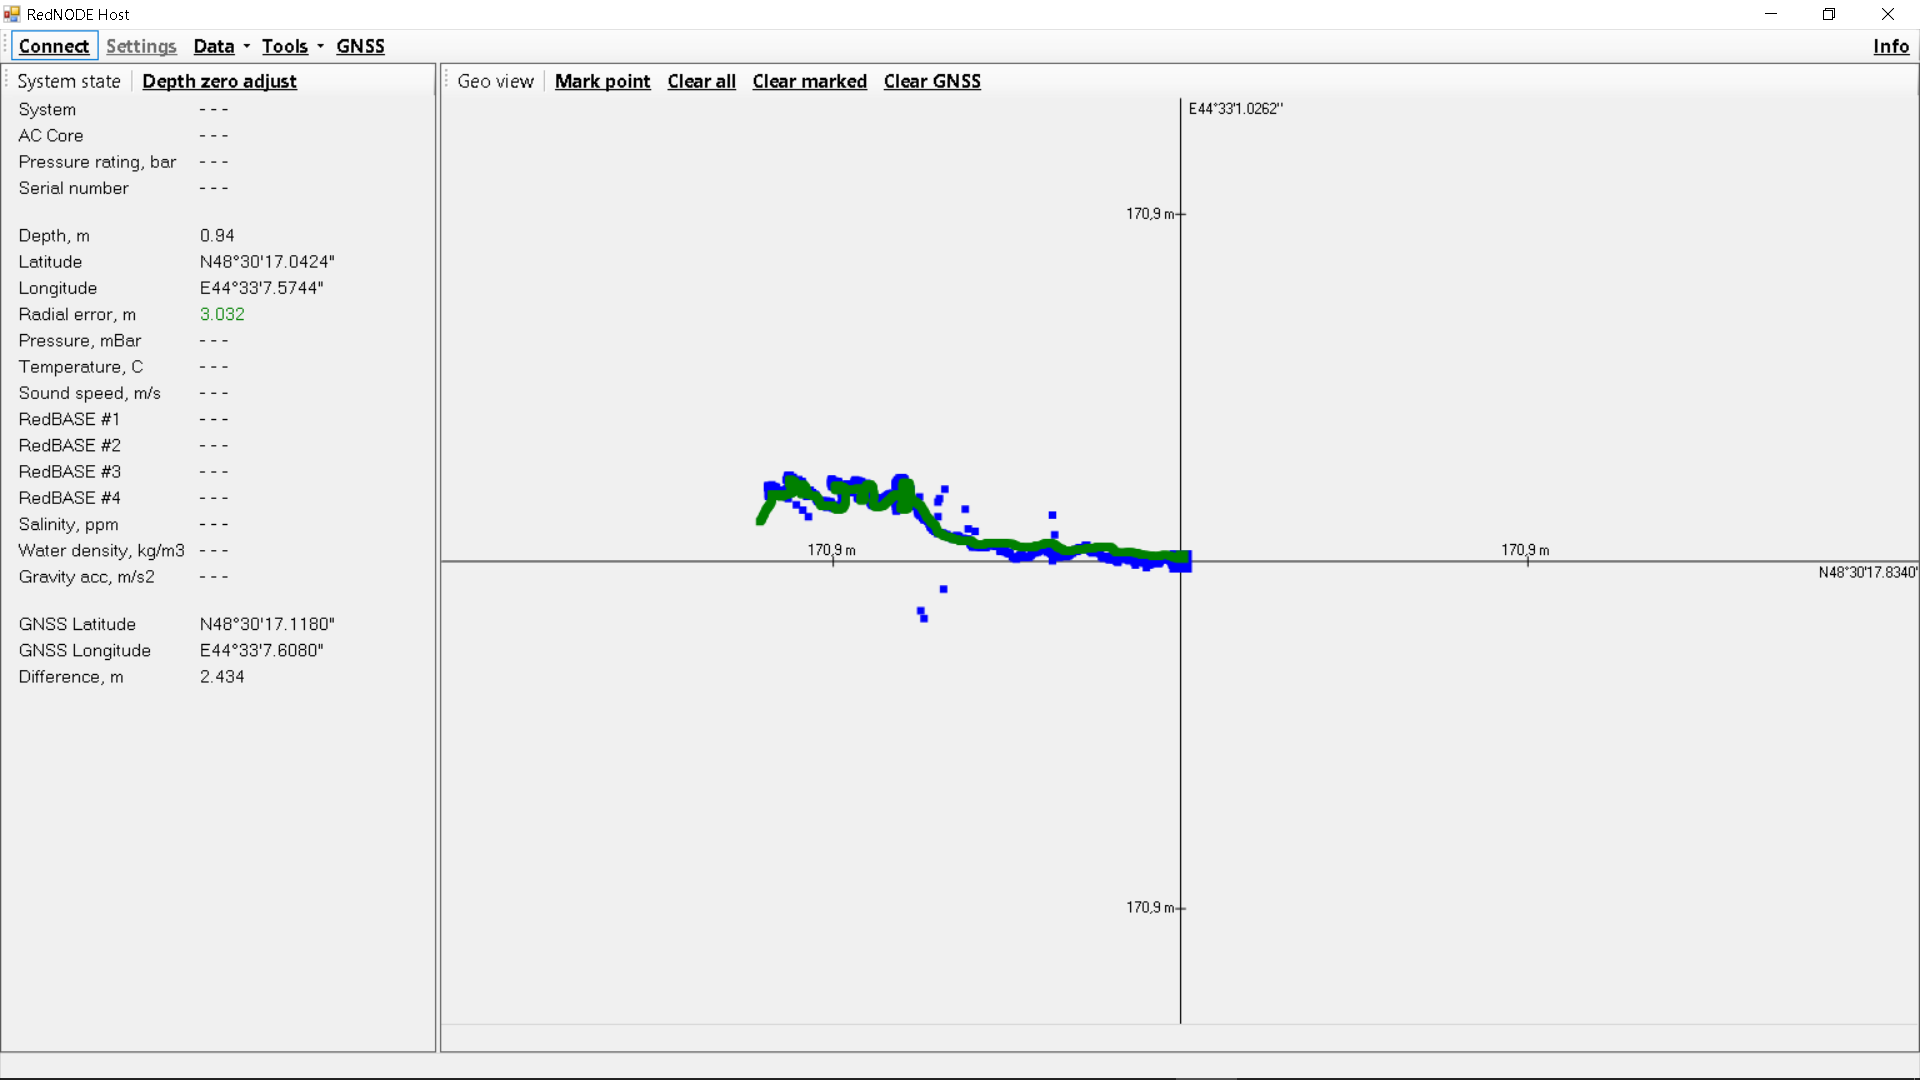Viewport: 1920px width, 1080px height.
Task: Click Clear marked button
Action: tap(809, 81)
